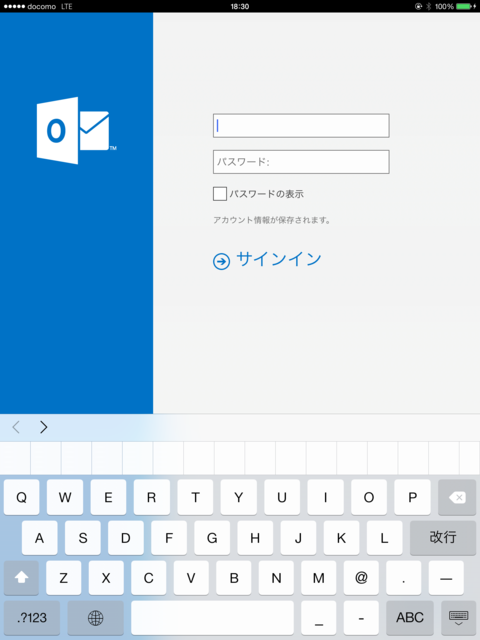Tap the hyphen key in bottom row
The width and height of the screenshot is (480, 640).
(x=361, y=618)
